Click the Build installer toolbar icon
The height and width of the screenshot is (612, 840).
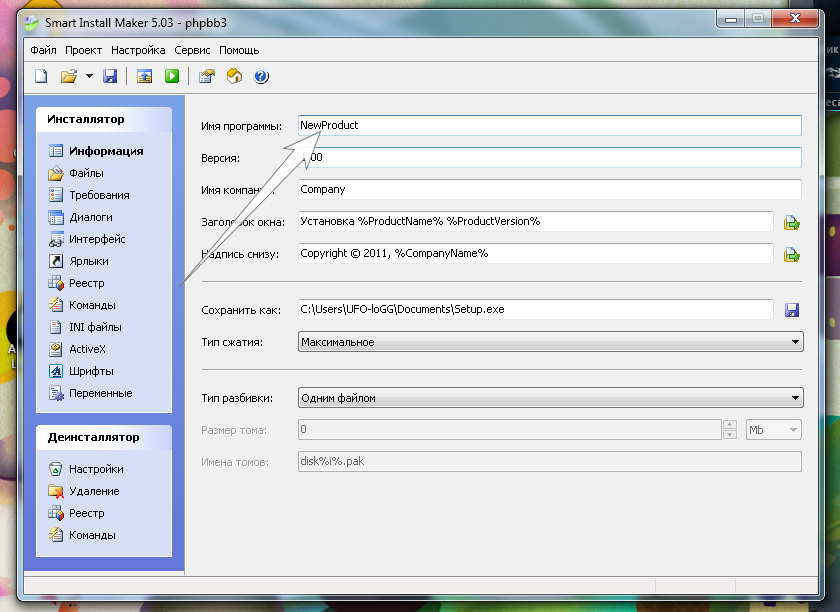tap(145, 76)
